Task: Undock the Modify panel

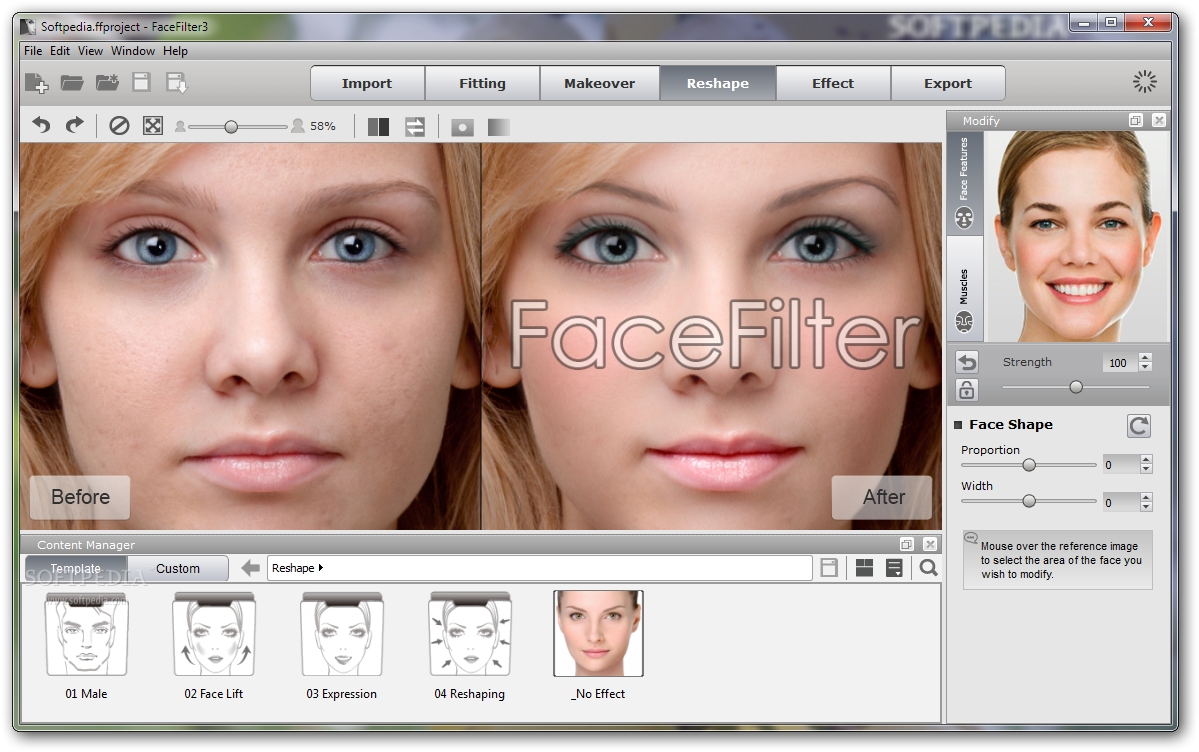Action: click(x=1136, y=120)
